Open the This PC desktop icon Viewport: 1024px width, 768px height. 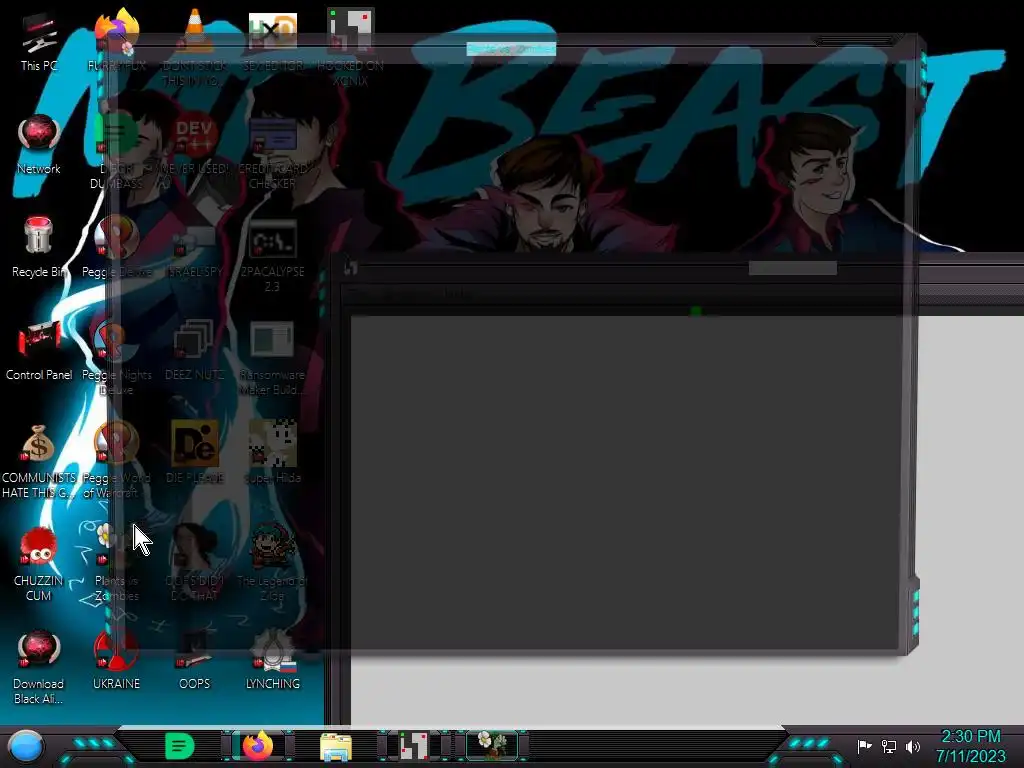coord(39,42)
